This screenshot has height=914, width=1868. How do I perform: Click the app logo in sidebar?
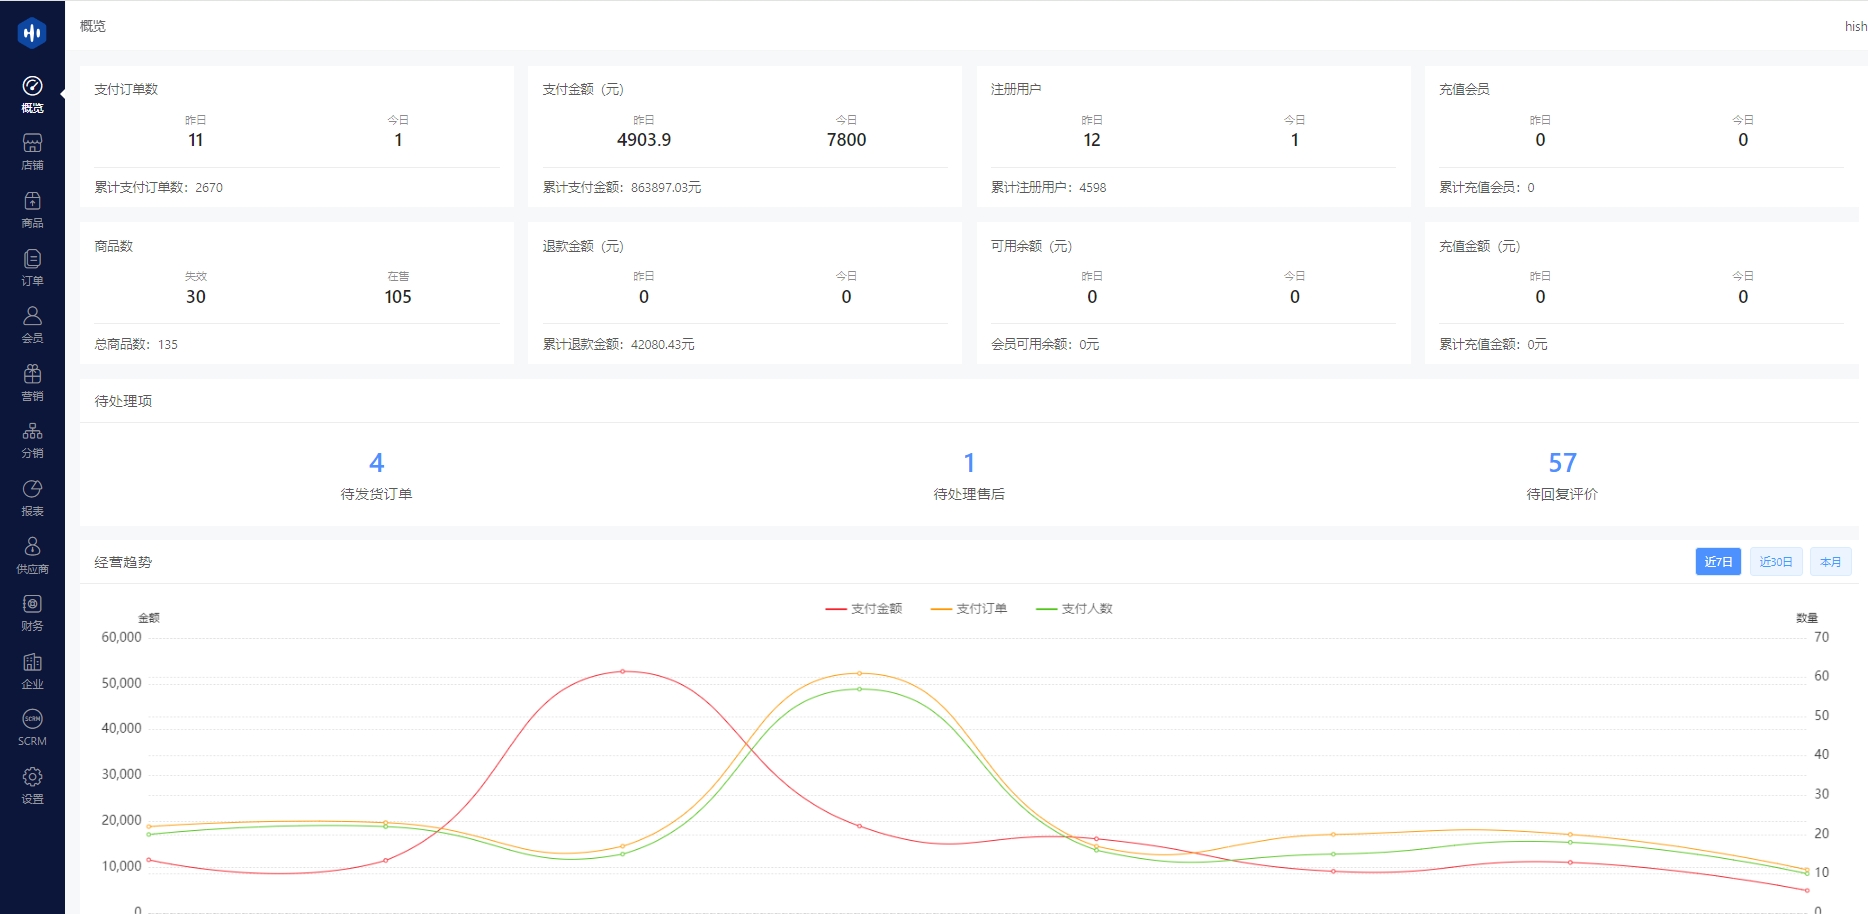coord(32,33)
